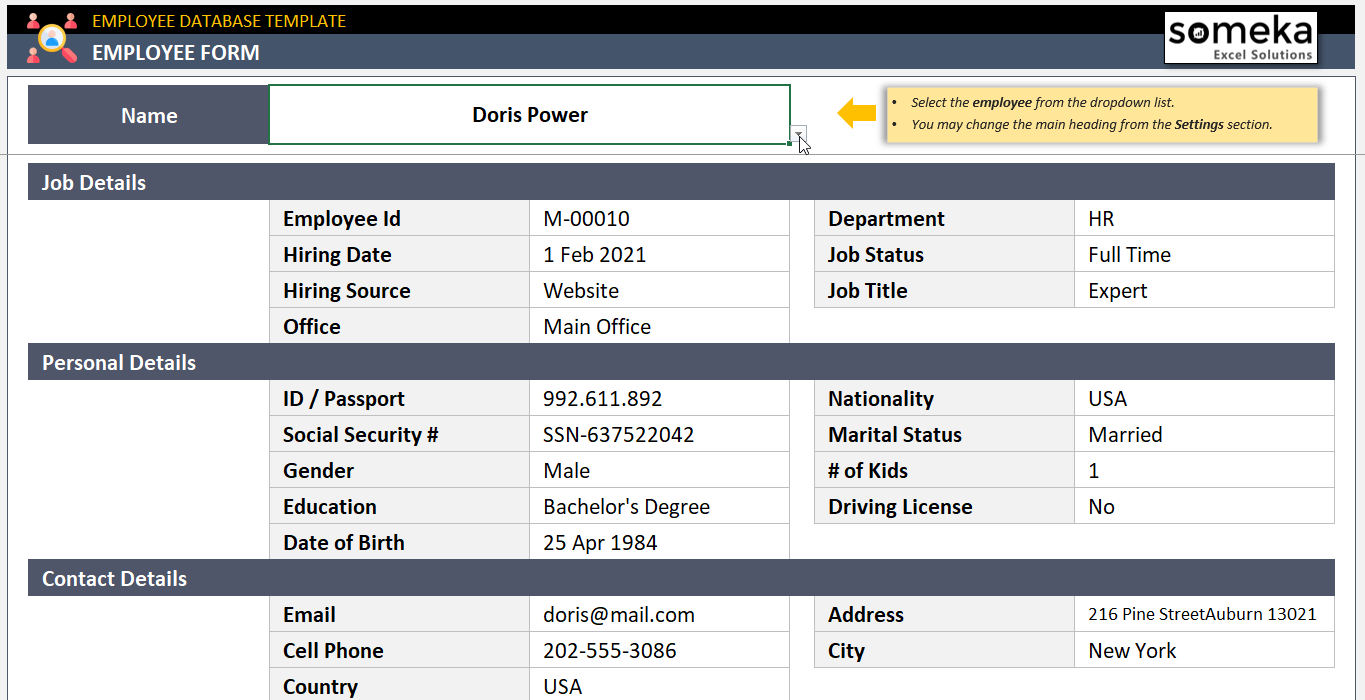Click the second person silhouette icon
Screen dimensions: 1365x700
pyautogui.click(x=71, y=21)
